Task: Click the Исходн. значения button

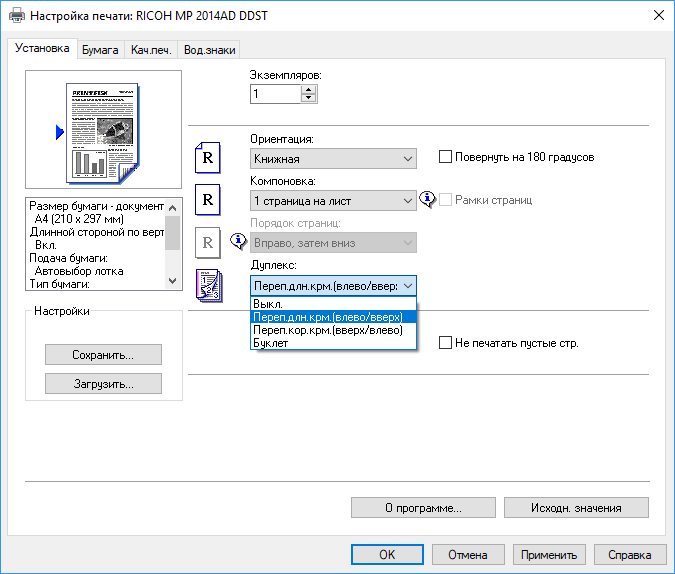Action: click(576, 507)
